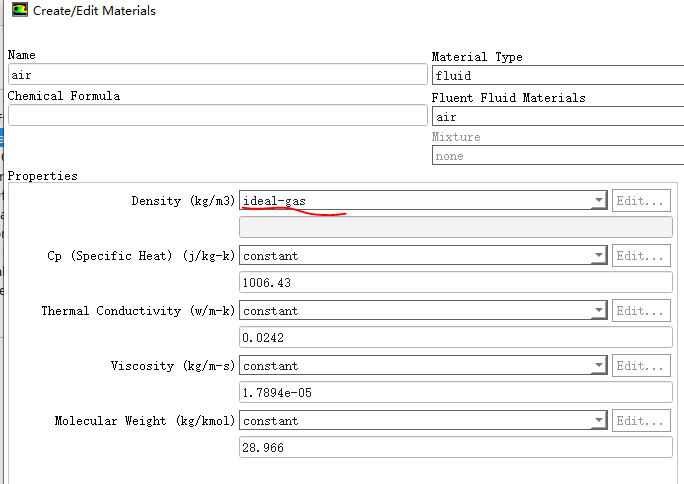Click the thermal conductivity value 0.0242
The image size is (684, 484).
456,338
